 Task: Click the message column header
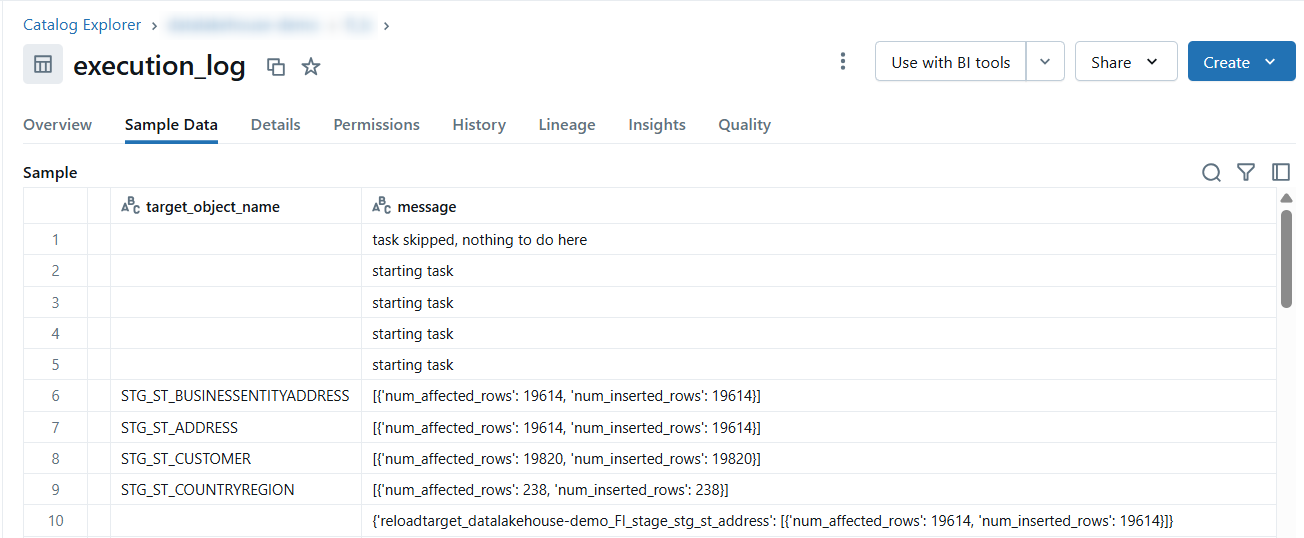pyautogui.click(x=426, y=207)
